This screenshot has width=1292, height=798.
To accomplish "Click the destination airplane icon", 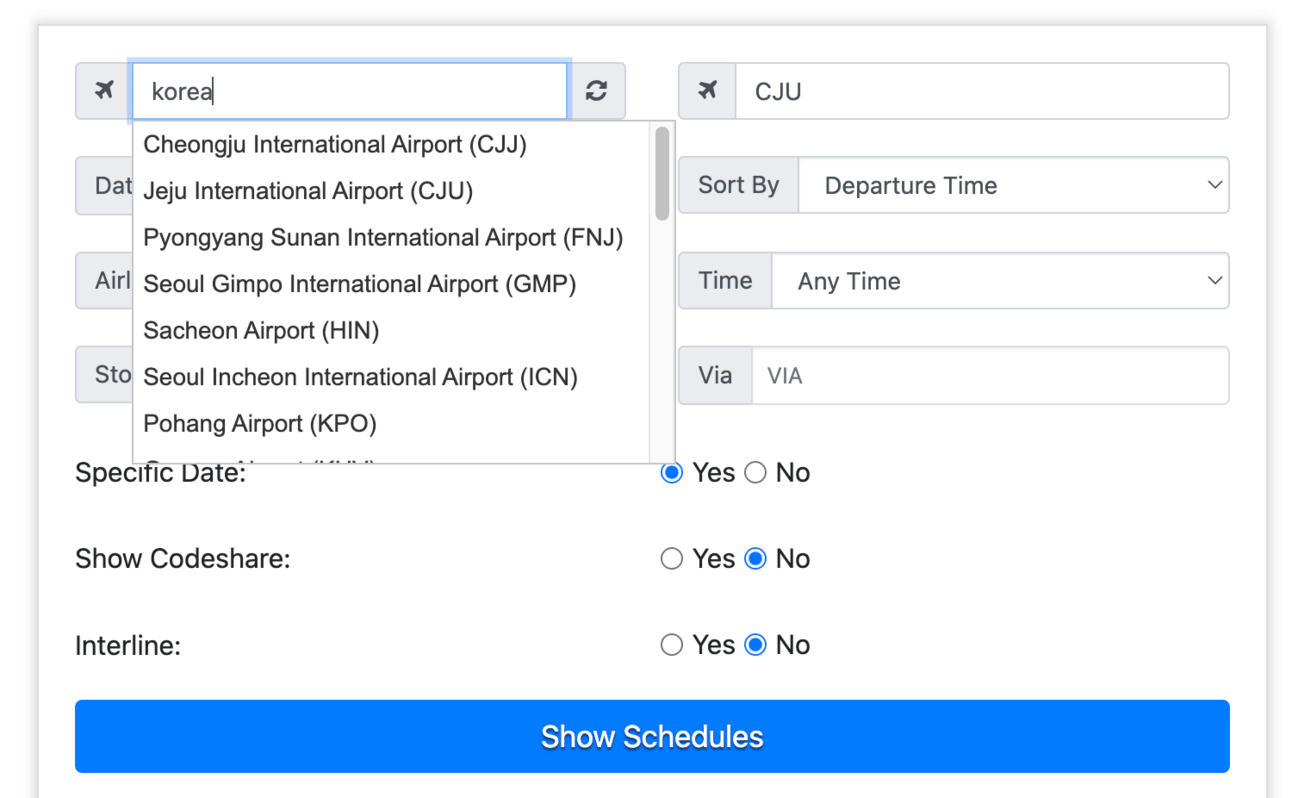I will pyautogui.click(x=707, y=91).
